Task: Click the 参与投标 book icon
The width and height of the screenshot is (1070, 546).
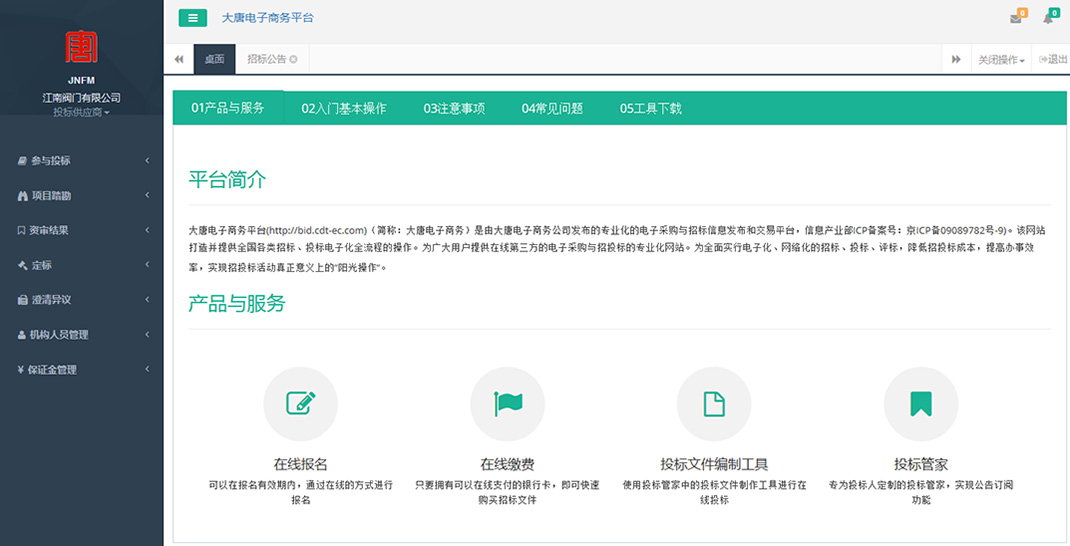Action: 22,161
